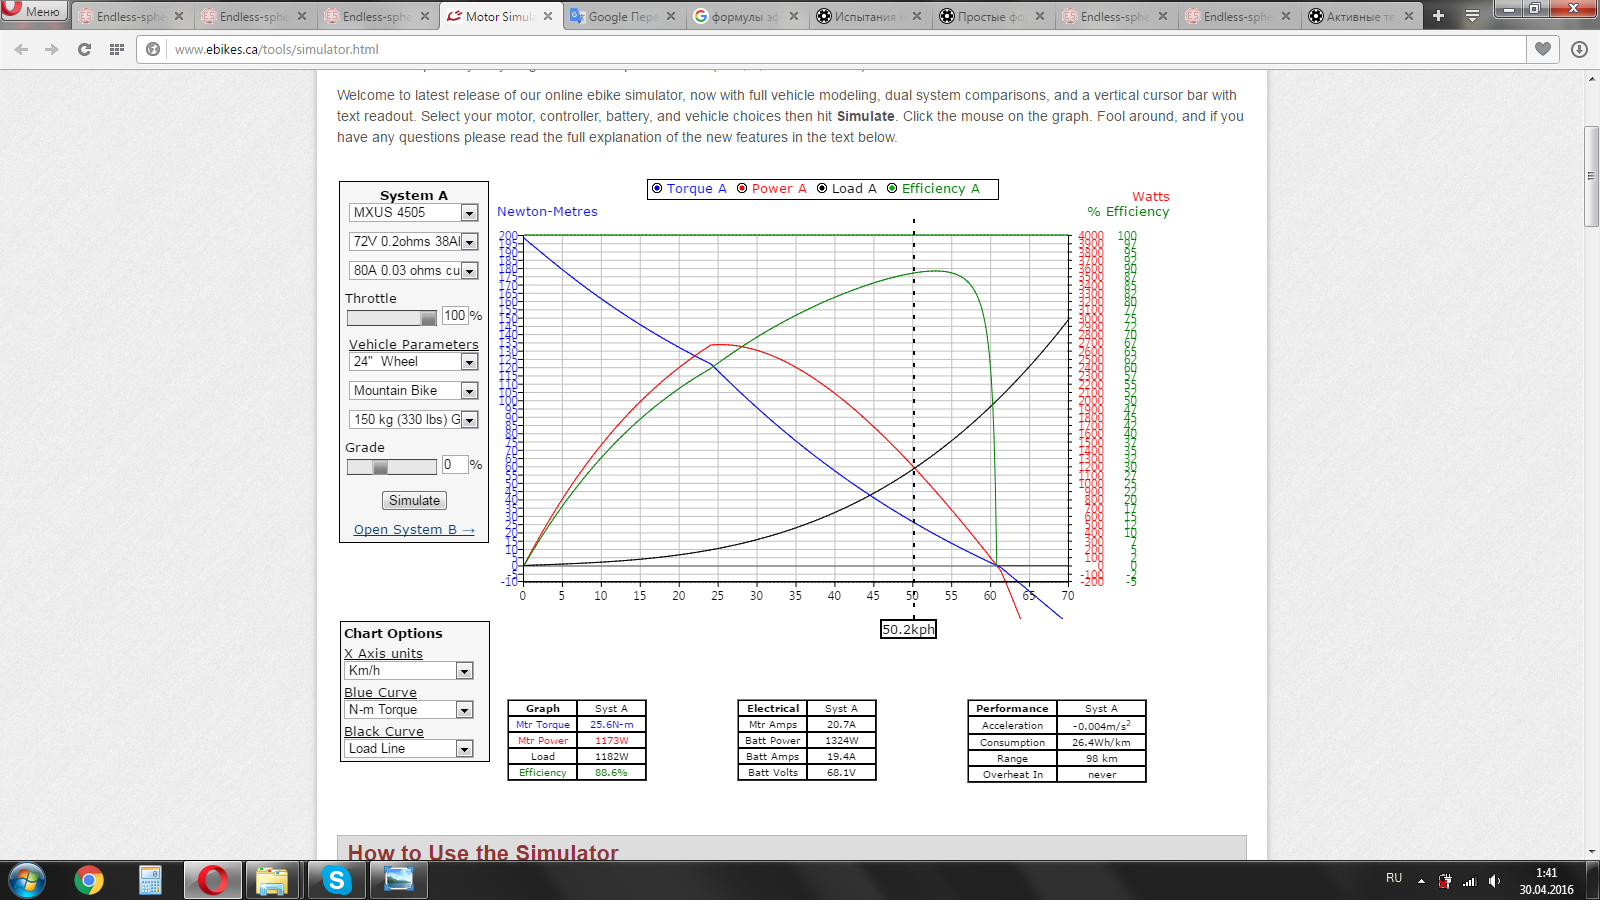Open a new tab with plus icon

pyautogui.click(x=1438, y=16)
